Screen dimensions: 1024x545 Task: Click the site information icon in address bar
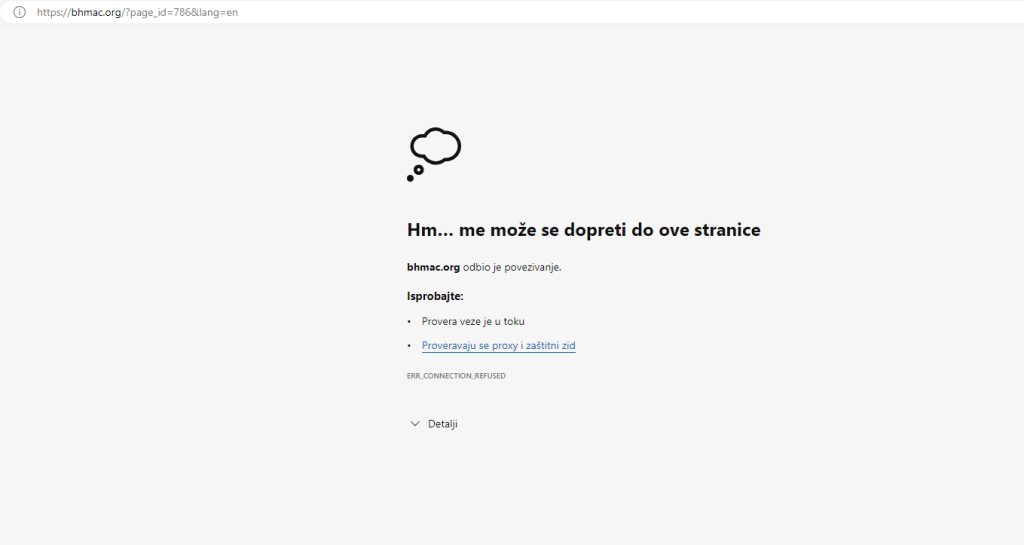(18, 12)
